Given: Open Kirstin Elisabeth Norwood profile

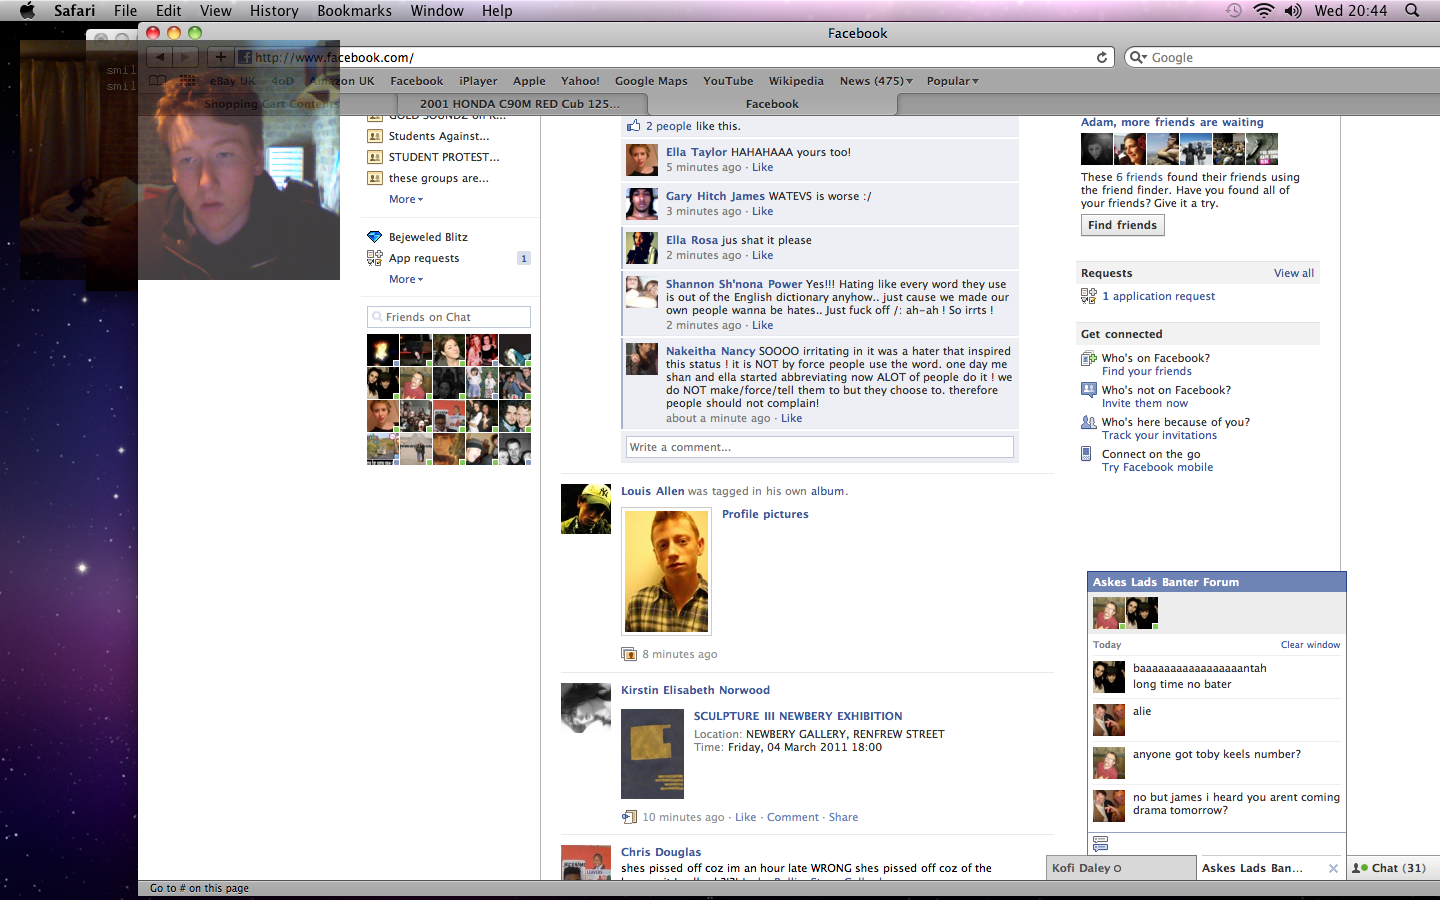Looking at the screenshot, I should [x=695, y=690].
